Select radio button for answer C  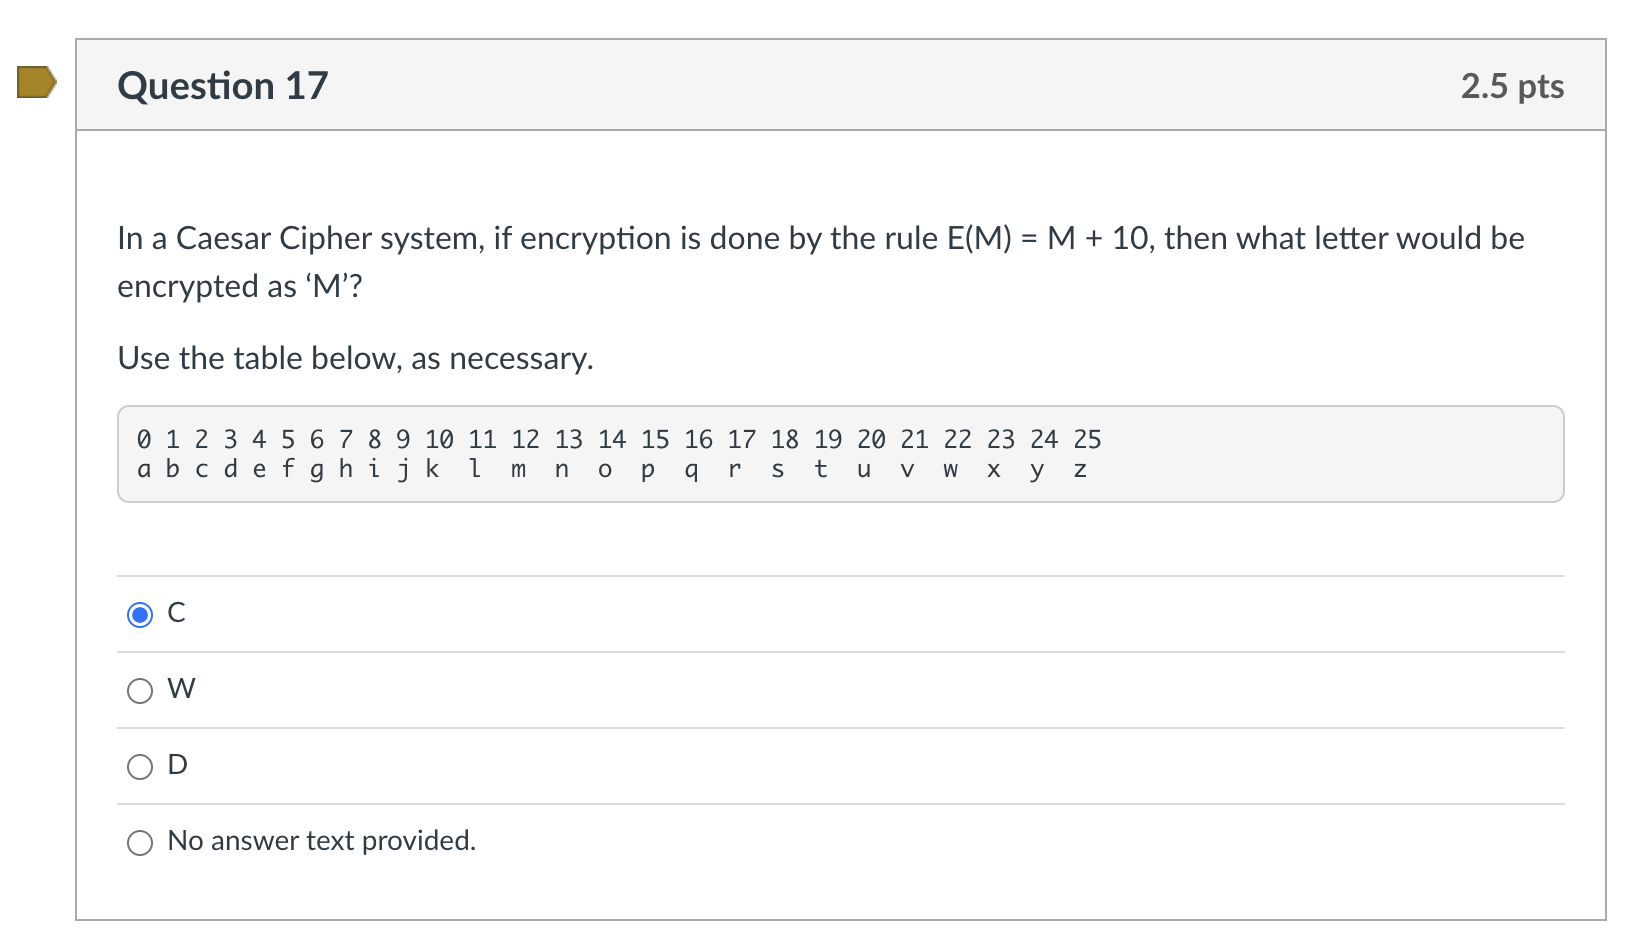[x=140, y=614]
